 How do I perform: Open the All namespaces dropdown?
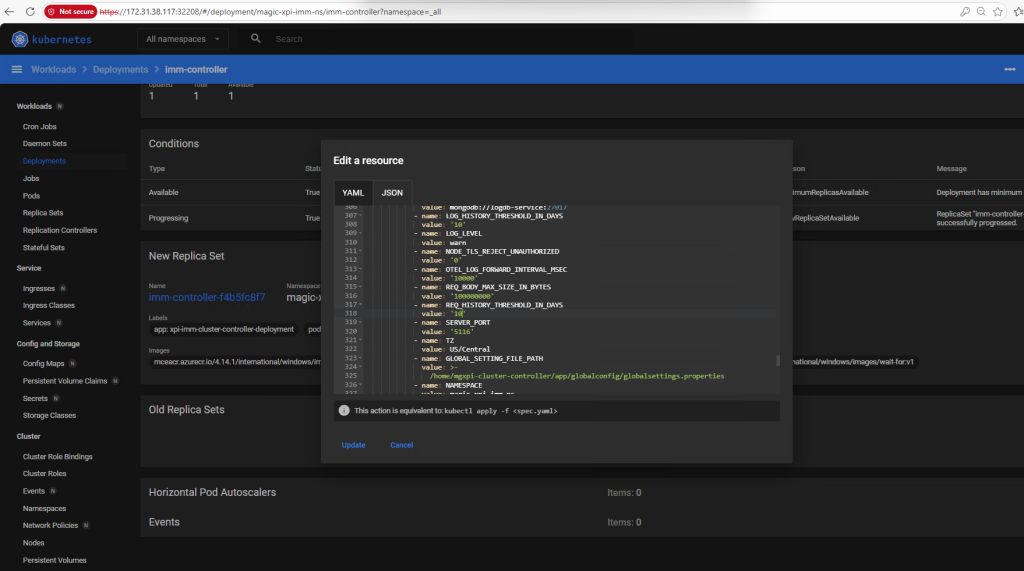pos(186,39)
